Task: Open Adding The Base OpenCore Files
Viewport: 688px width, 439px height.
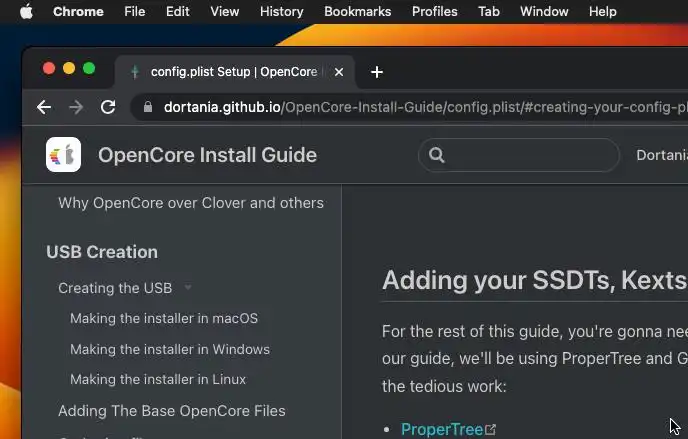Action: point(172,411)
